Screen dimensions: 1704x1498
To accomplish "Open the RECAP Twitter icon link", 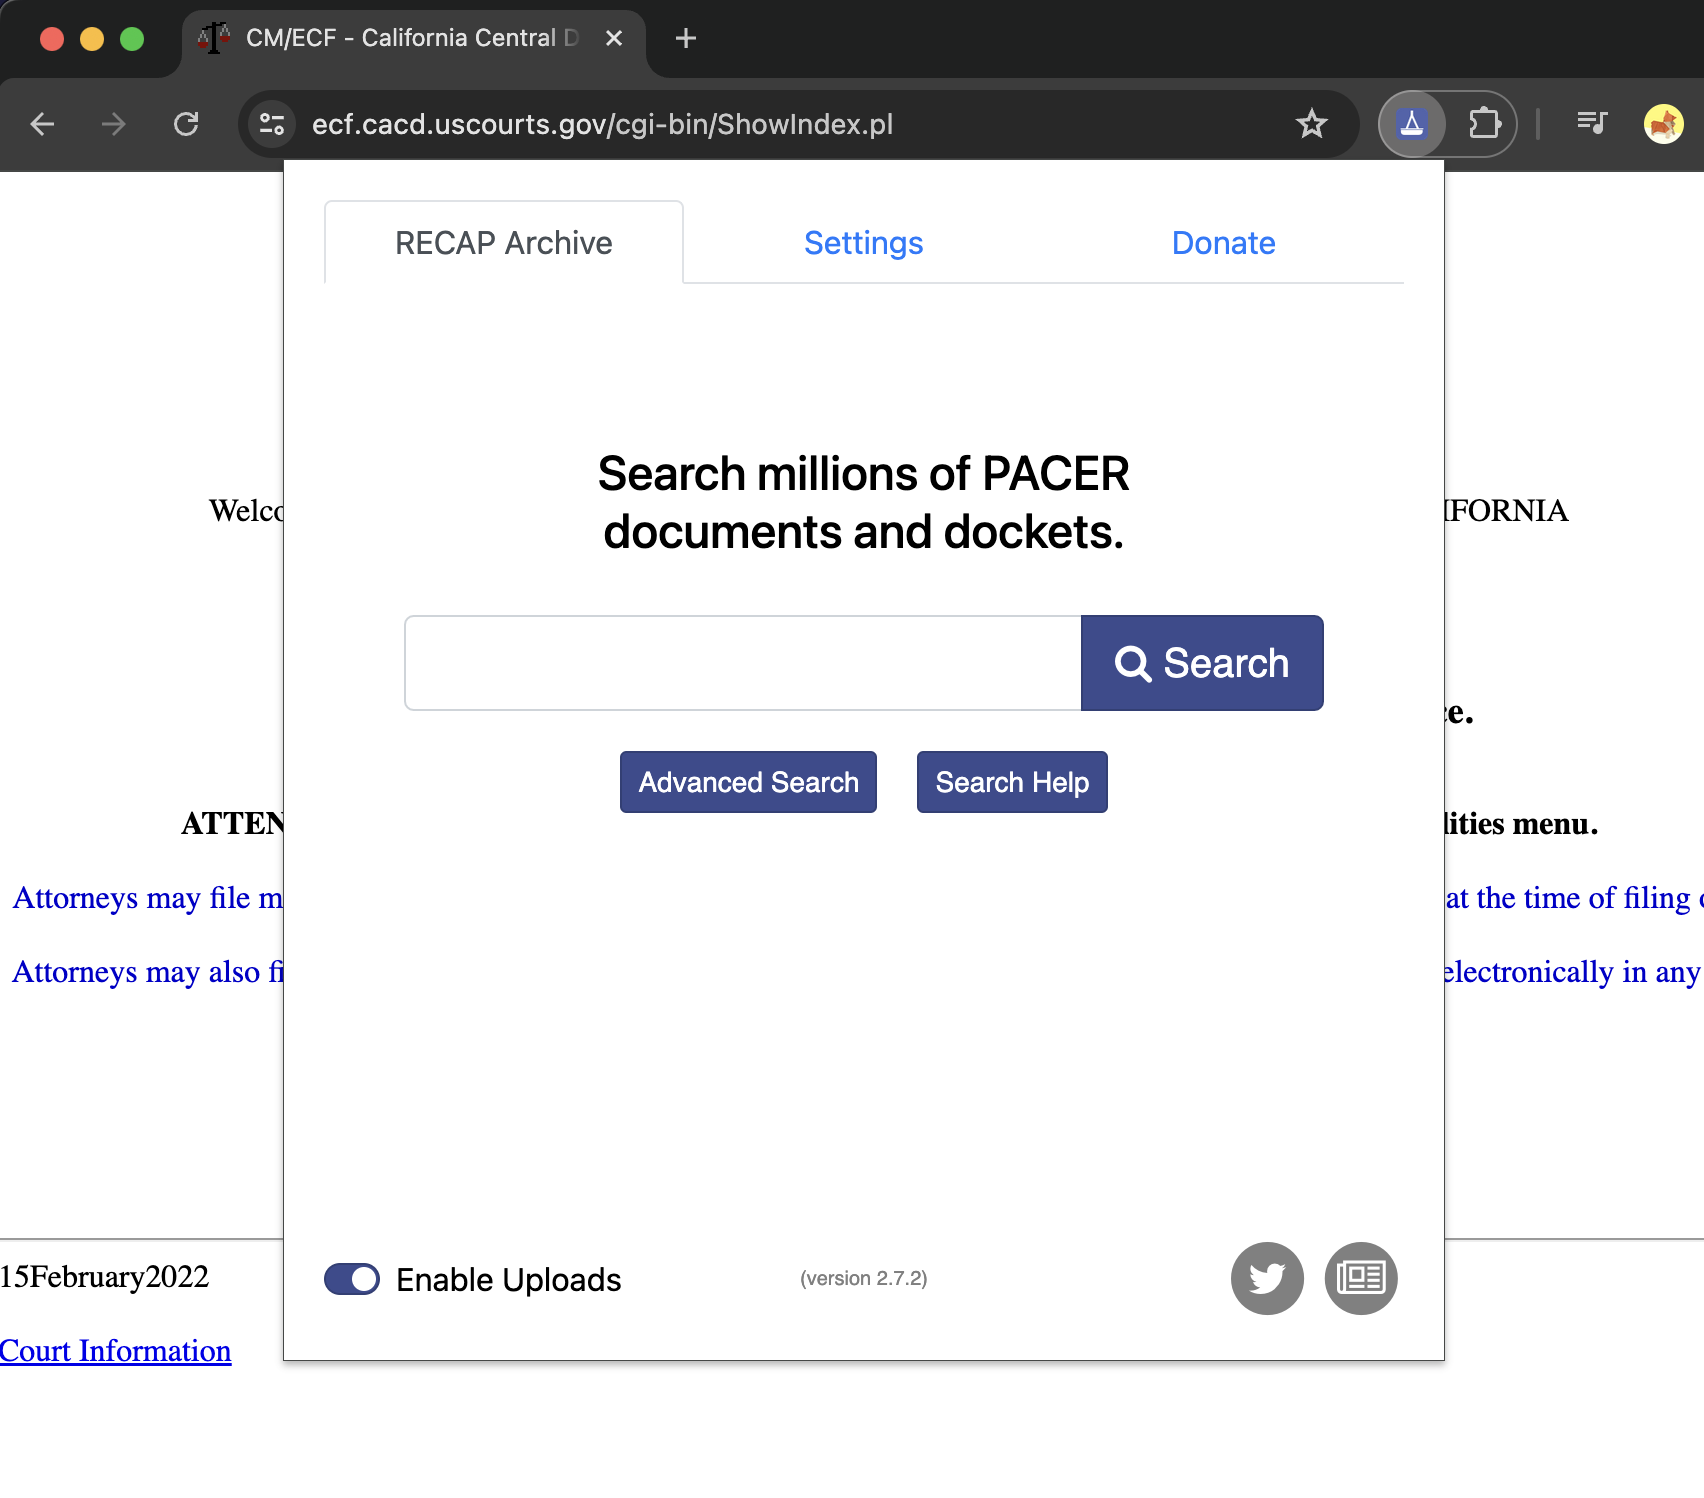I will (1267, 1278).
